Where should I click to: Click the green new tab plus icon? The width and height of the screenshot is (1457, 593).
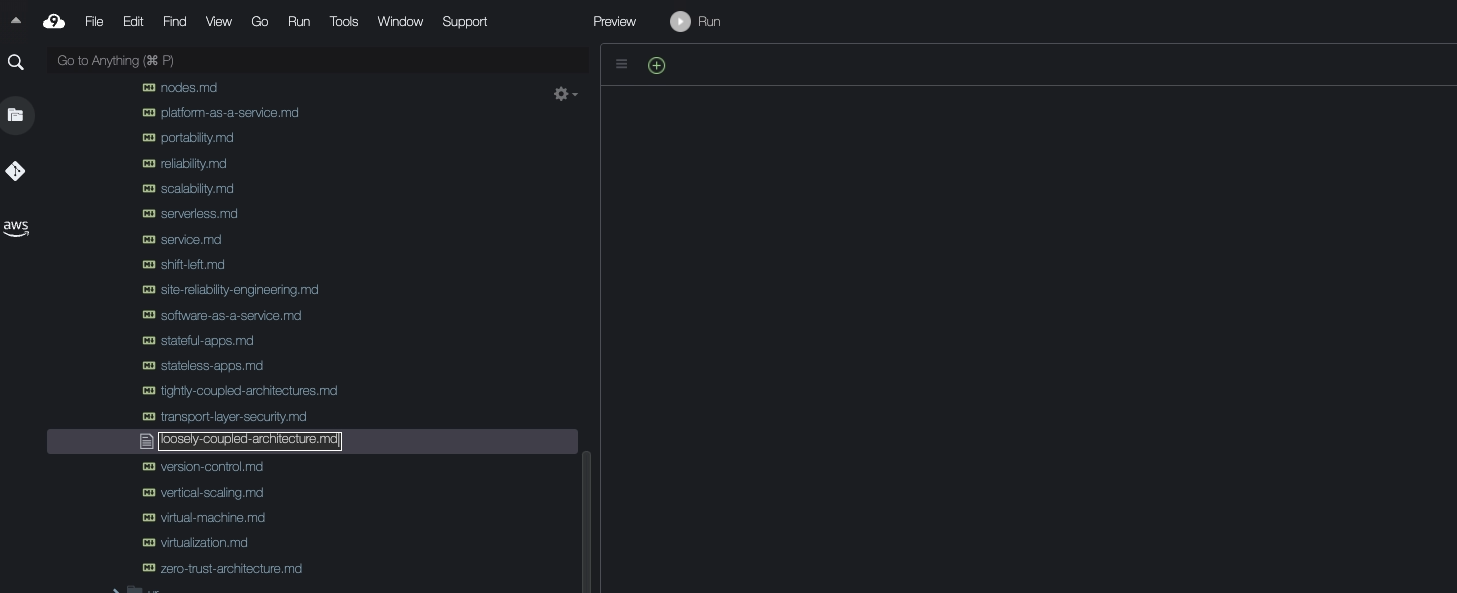tap(656, 65)
